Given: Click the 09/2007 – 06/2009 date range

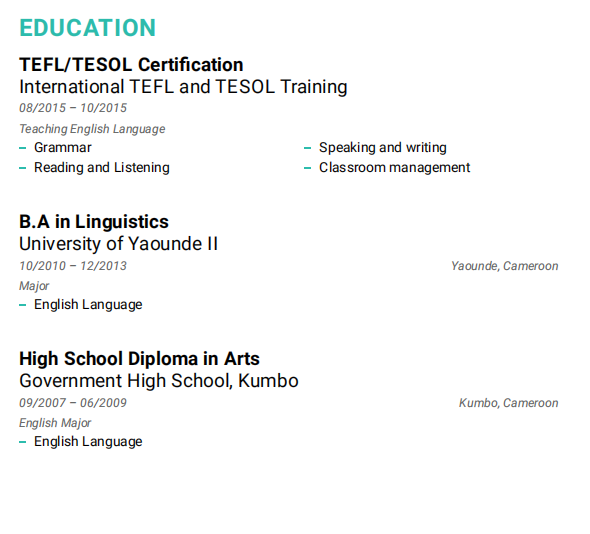Looking at the screenshot, I should coord(73,403).
